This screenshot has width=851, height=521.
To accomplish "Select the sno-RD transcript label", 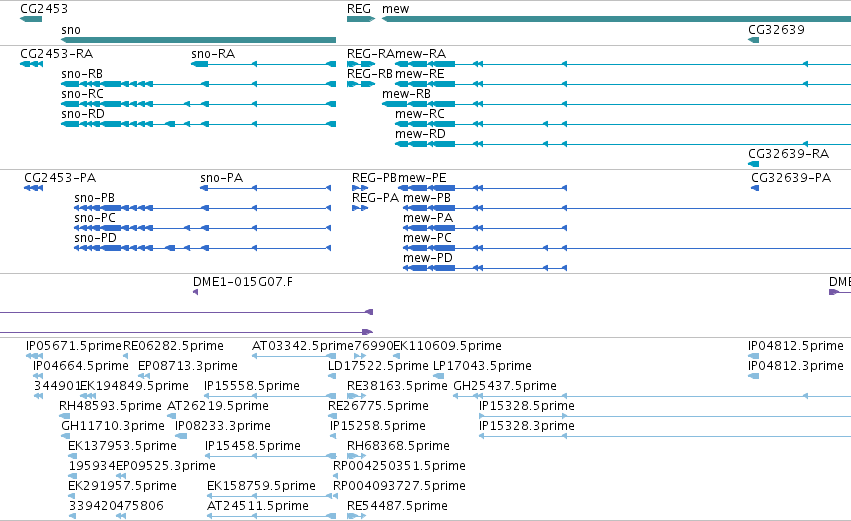I will tap(83, 114).
